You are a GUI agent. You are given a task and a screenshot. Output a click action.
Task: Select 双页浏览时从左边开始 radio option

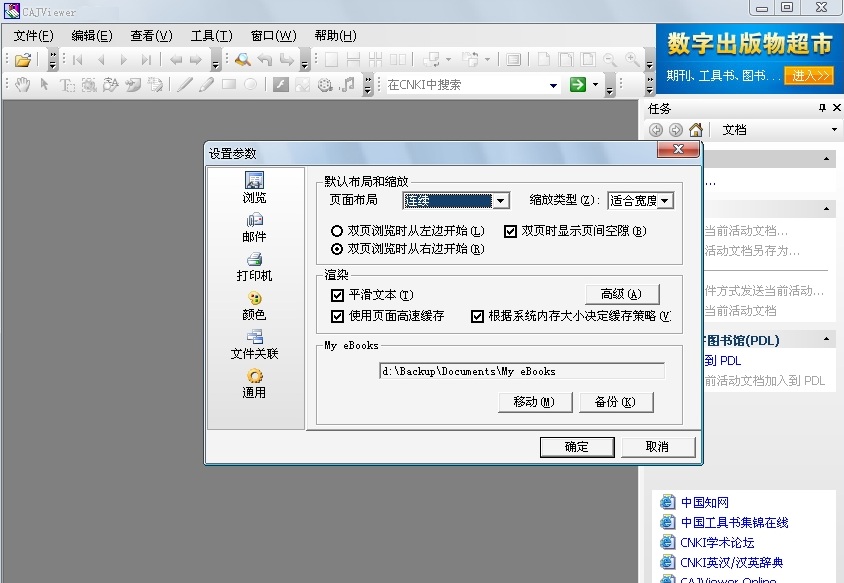(x=337, y=231)
